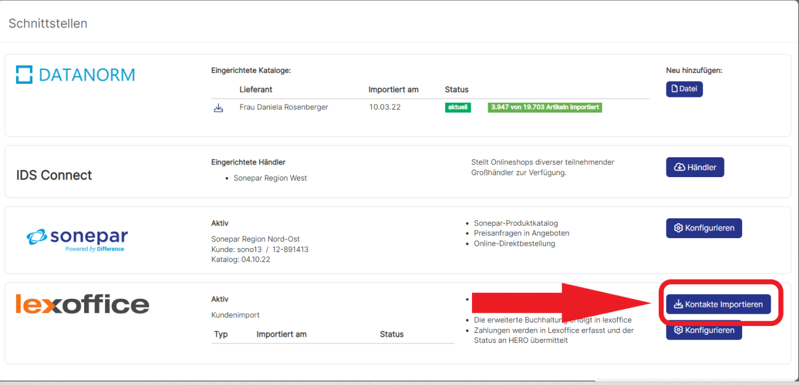Click the 'Eingerichtete Händler' label
The width and height of the screenshot is (799, 385).
248,162
